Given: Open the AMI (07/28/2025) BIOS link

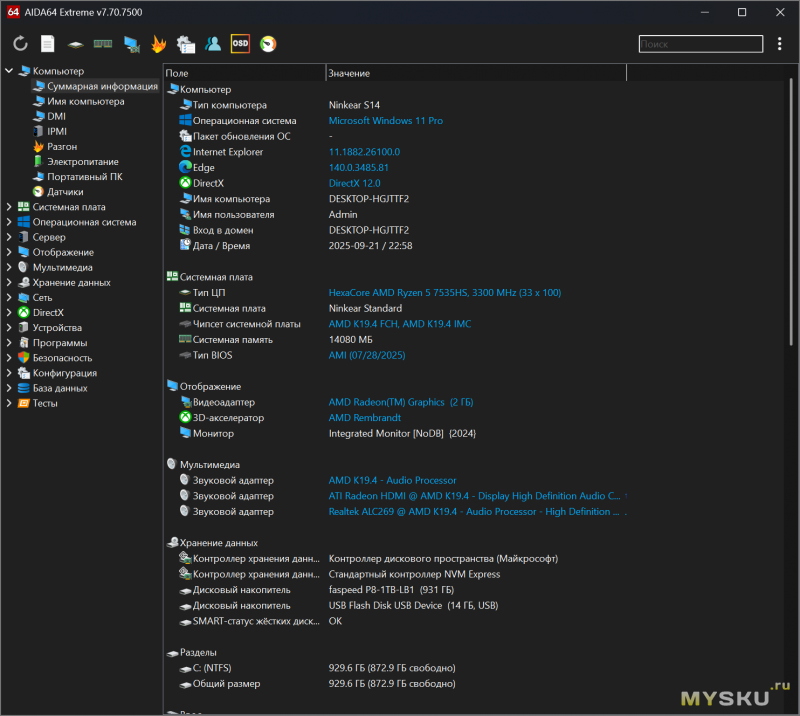Looking at the screenshot, I should [x=367, y=355].
